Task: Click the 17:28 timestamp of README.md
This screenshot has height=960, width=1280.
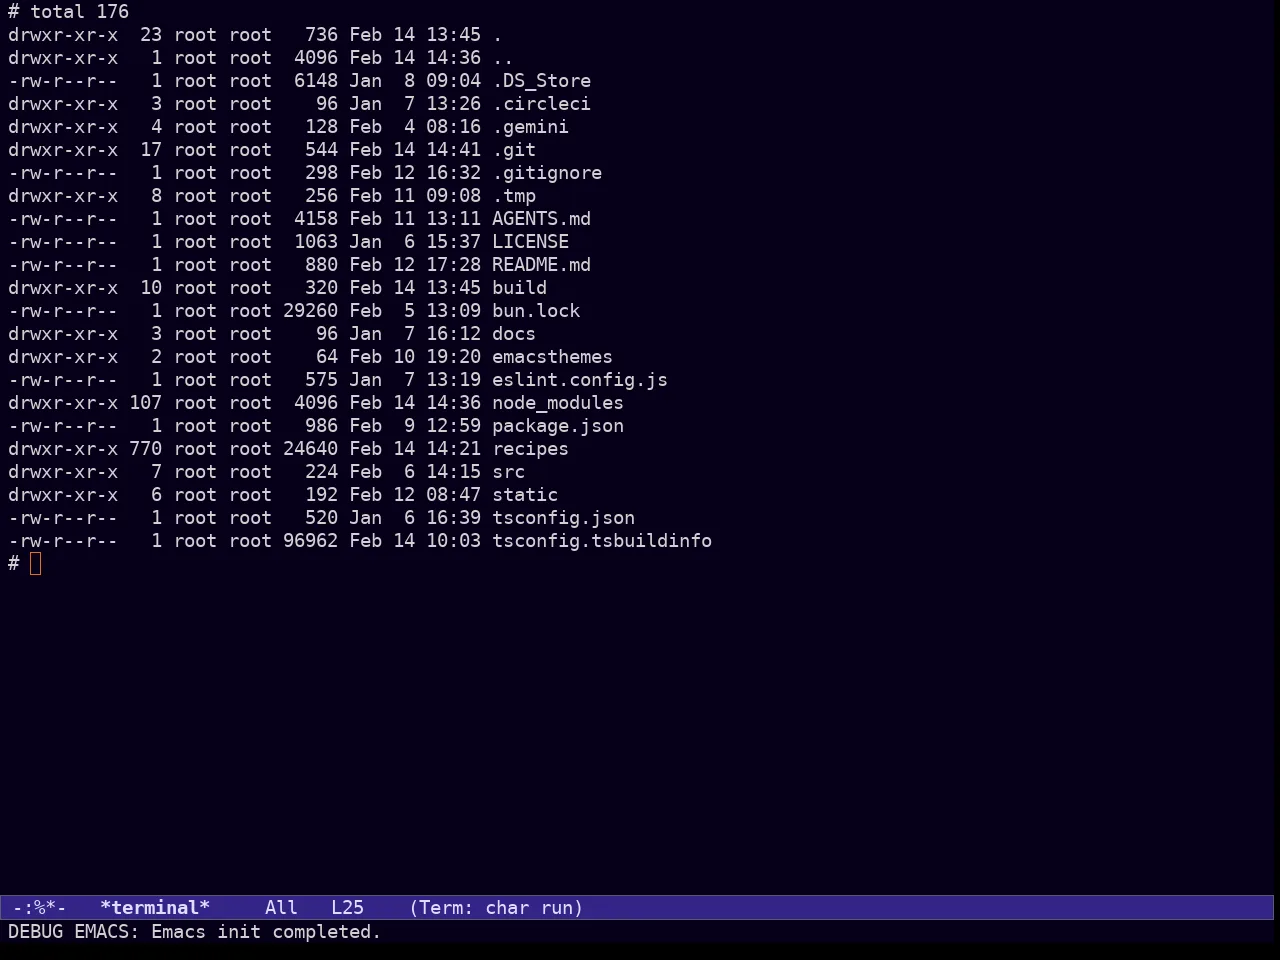Action: pyautogui.click(x=453, y=265)
